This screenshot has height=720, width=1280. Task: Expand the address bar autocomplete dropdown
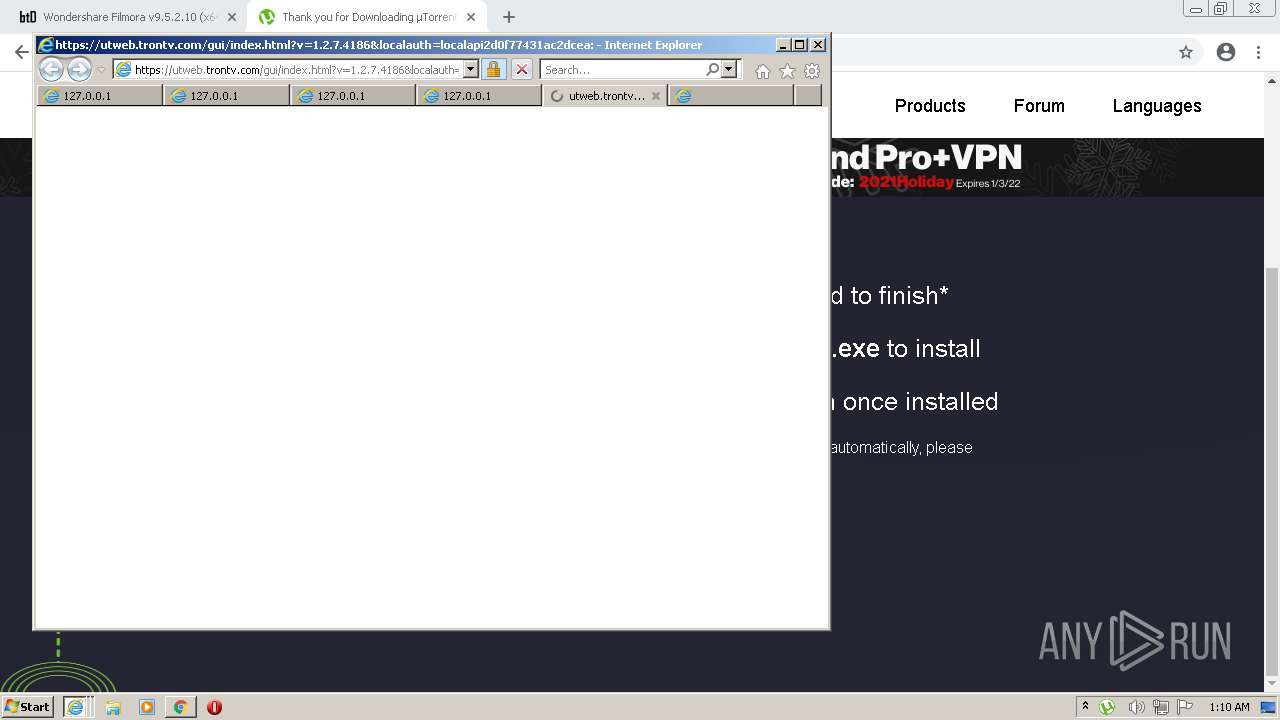point(471,70)
